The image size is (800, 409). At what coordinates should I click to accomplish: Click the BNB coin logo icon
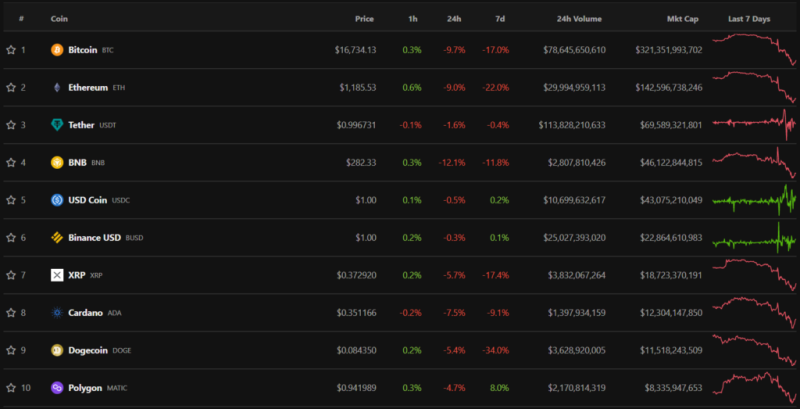point(57,163)
